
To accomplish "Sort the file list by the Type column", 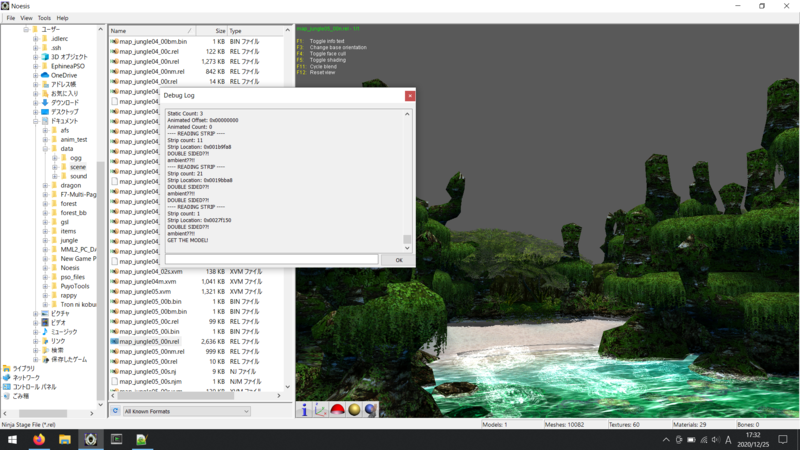I will (255, 31).
